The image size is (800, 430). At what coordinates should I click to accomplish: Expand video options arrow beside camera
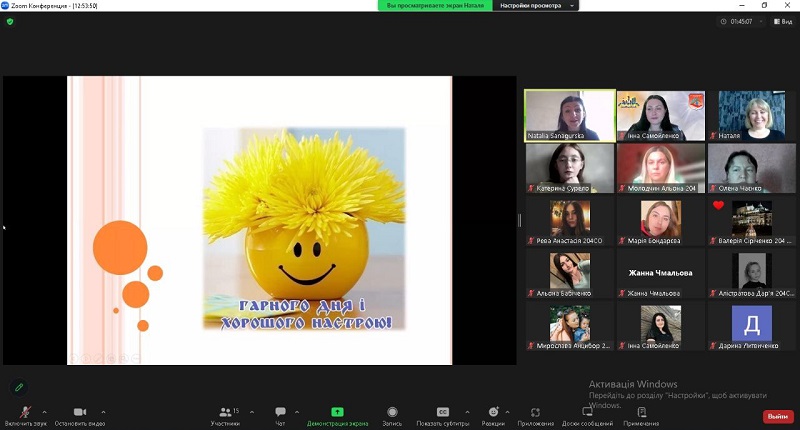pyautogui.click(x=103, y=411)
